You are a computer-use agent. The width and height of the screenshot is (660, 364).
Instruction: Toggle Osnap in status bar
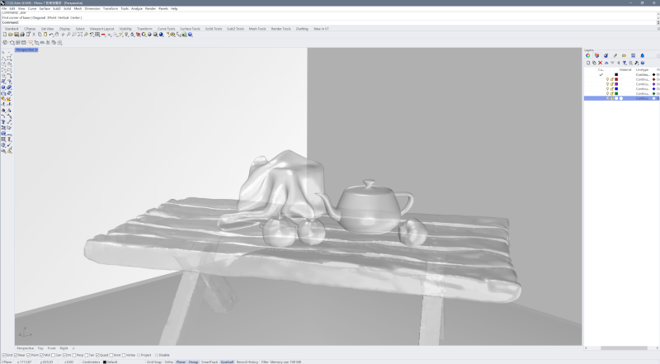point(193,362)
